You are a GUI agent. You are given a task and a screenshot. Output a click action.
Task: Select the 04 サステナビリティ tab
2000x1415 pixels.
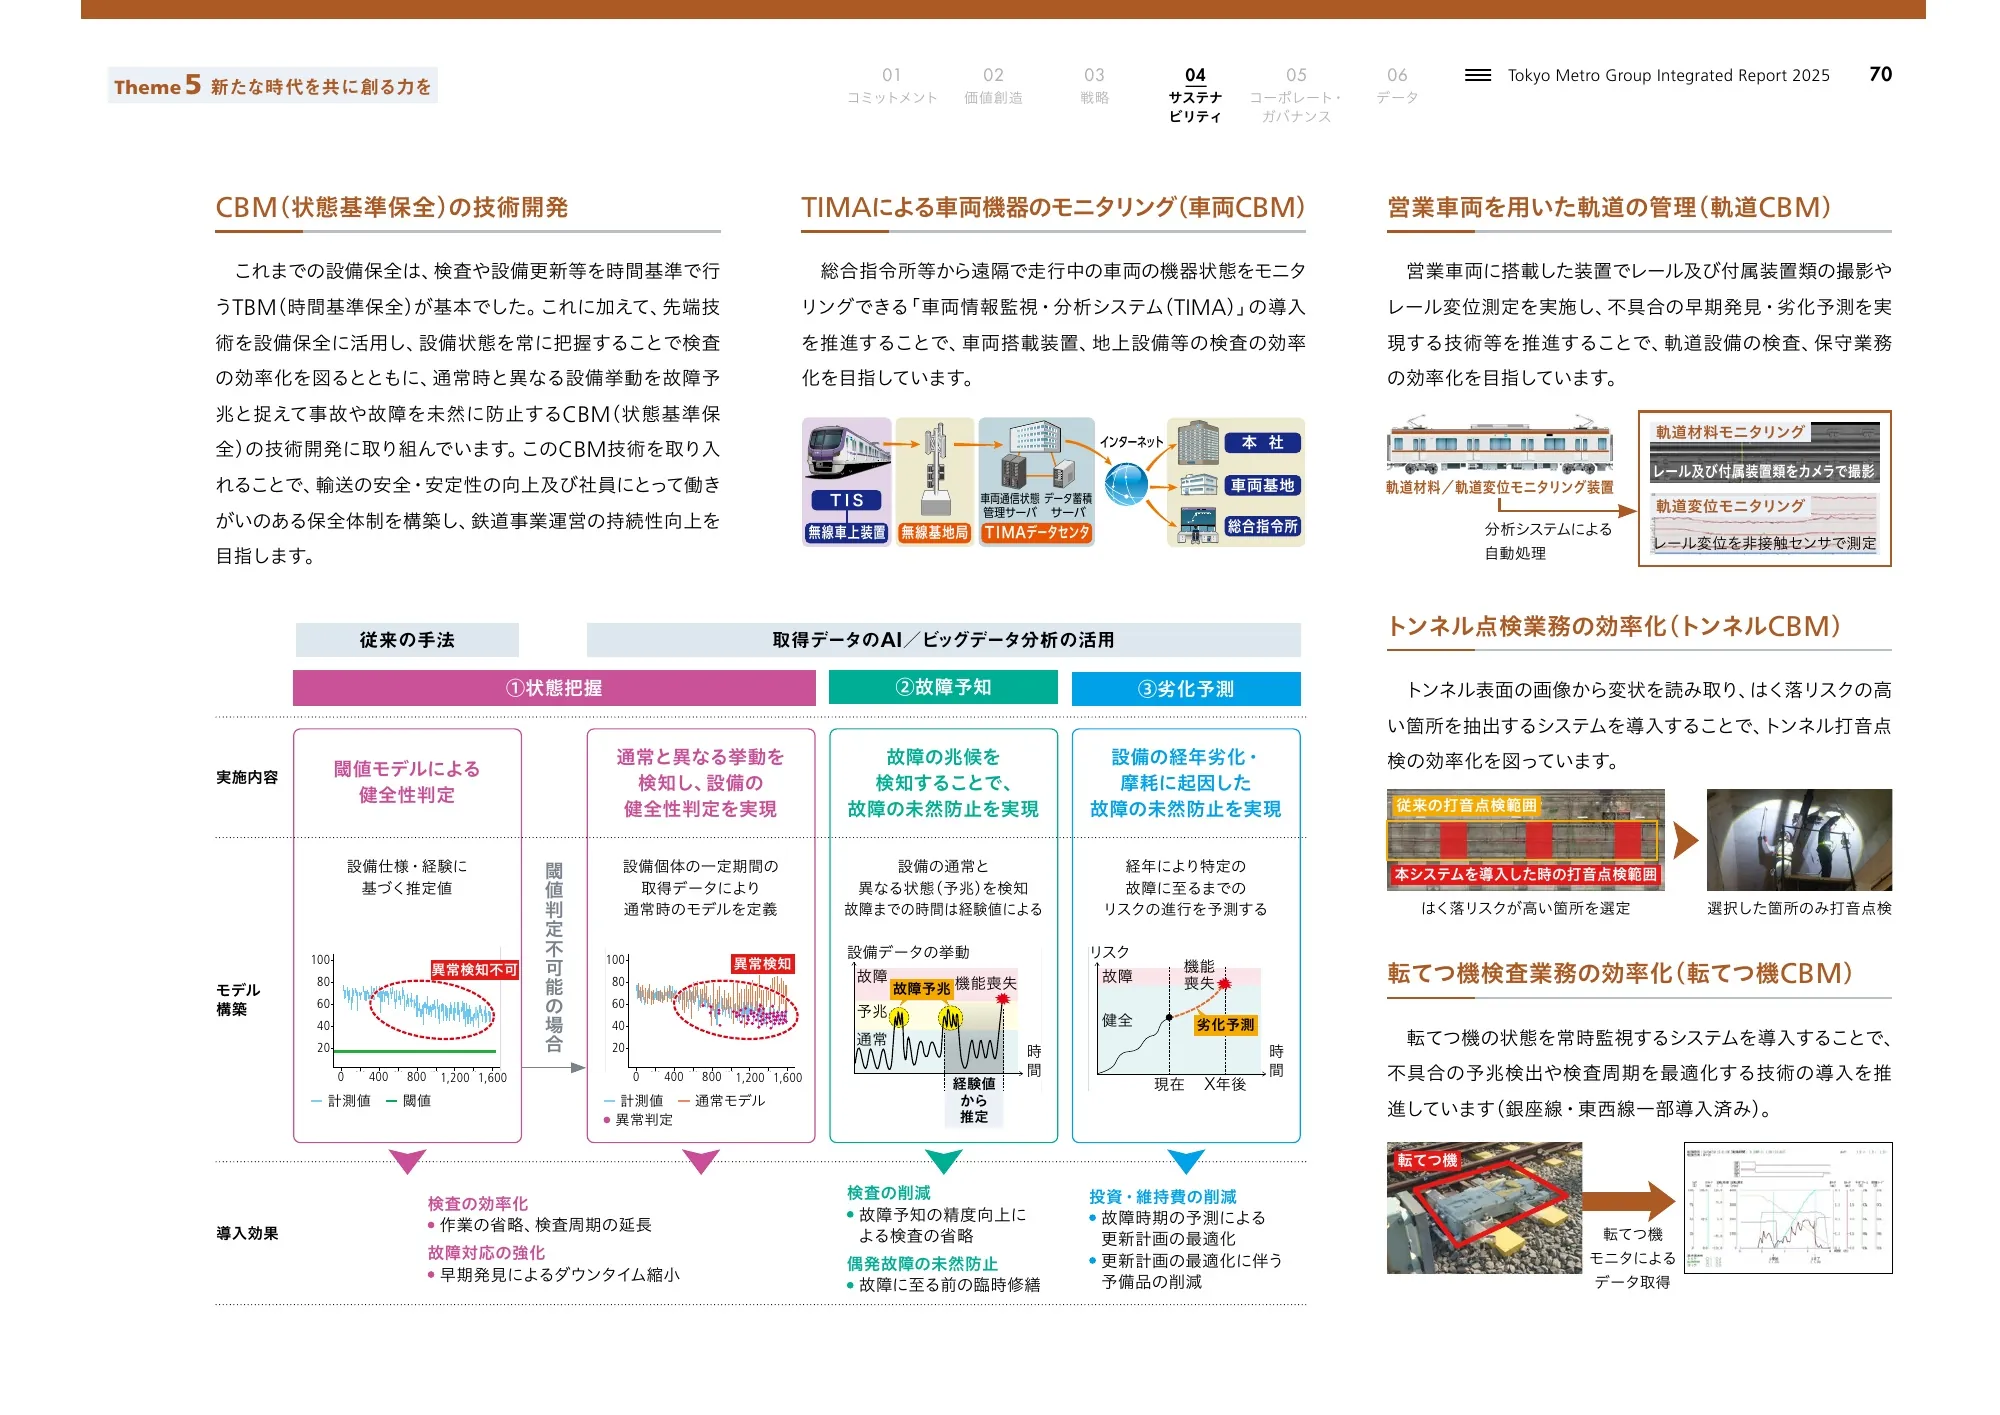coord(1195,95)
